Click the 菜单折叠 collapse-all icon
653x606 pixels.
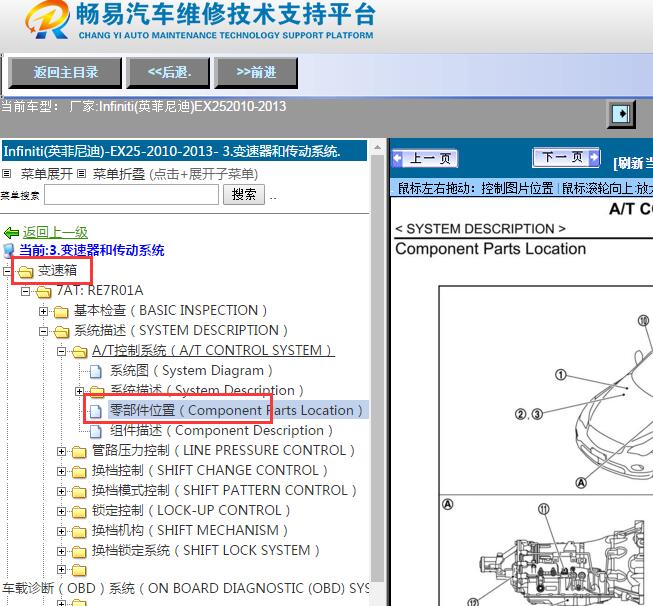pos(82,173)
